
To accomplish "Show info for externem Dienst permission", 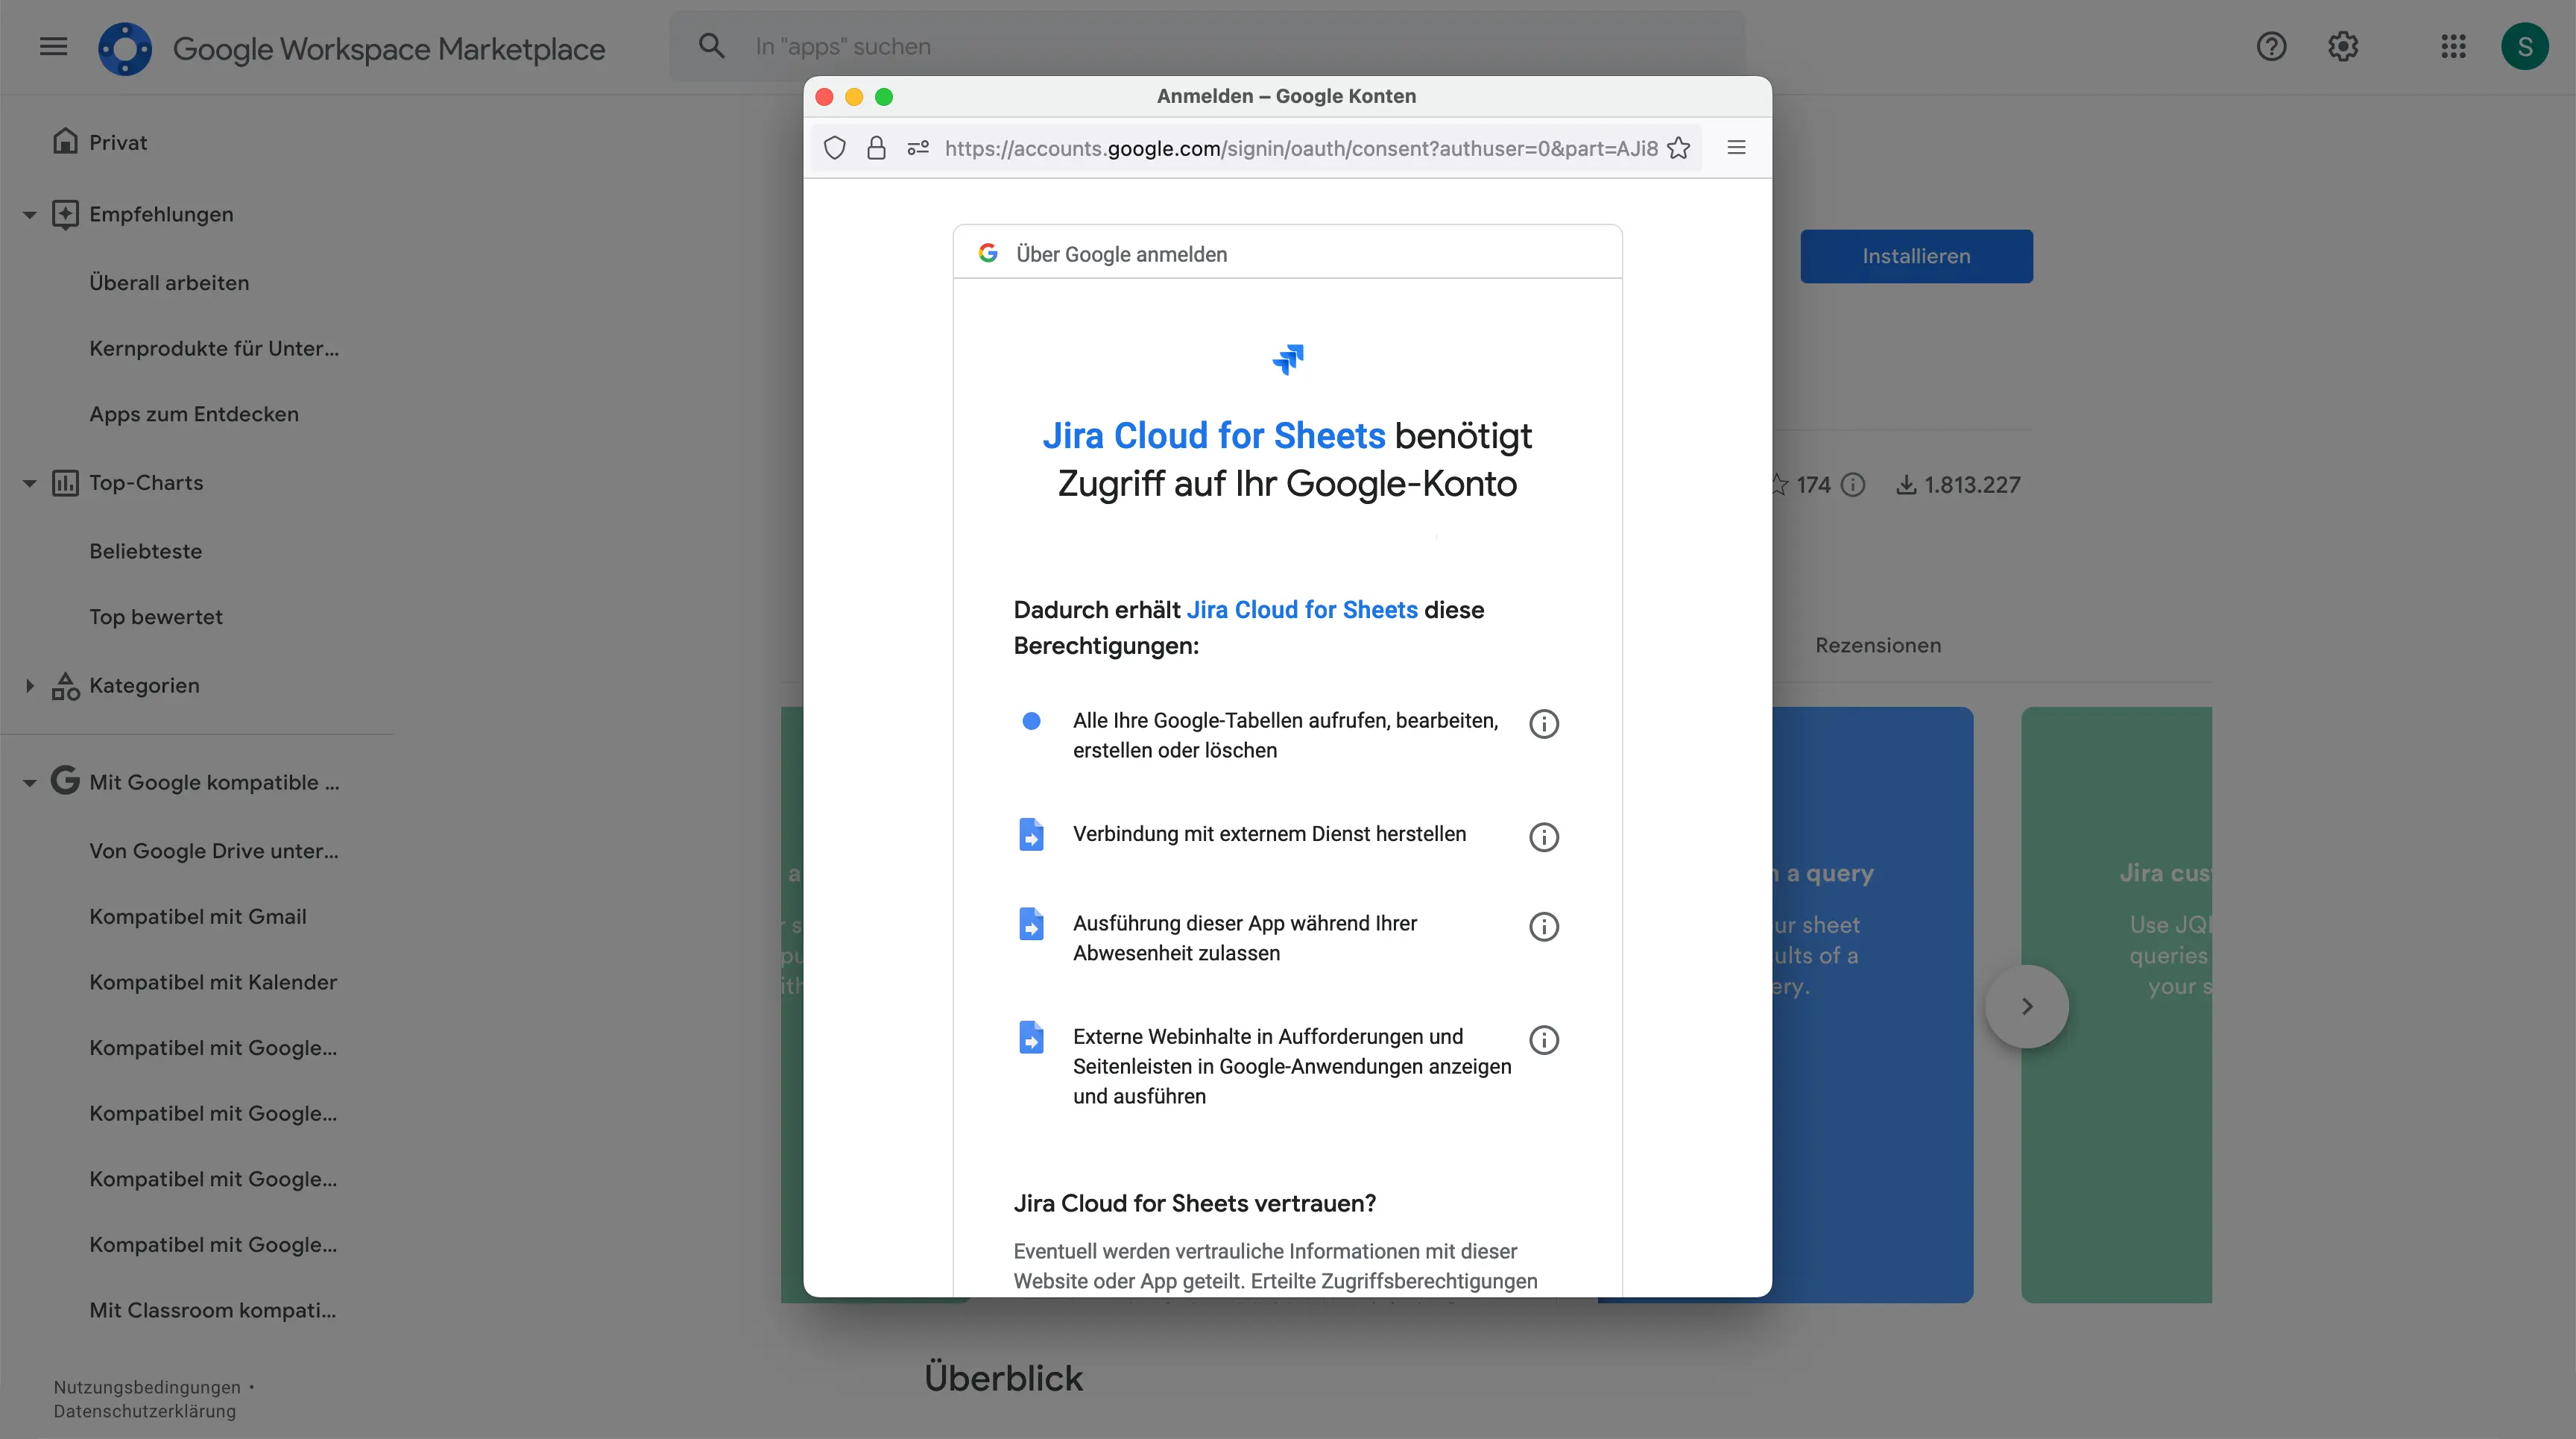I will pos(1544,837).
